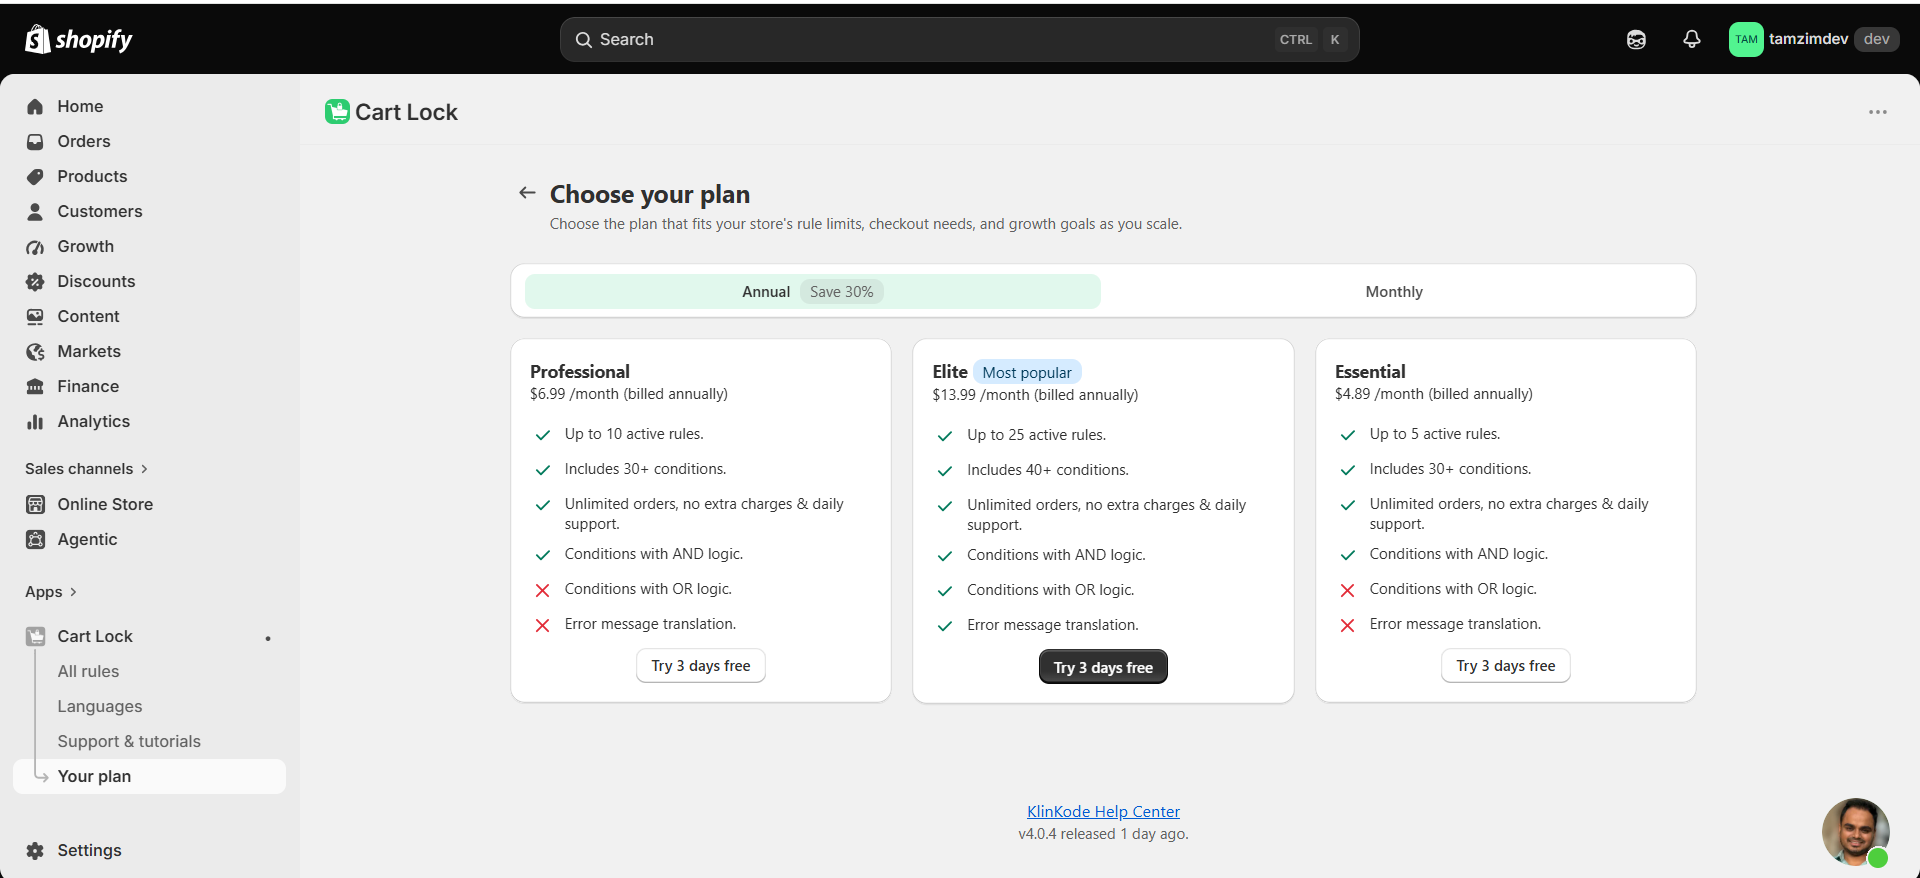
Task: Start Elite plan 3 days free trial
Action: (1103, 667)
